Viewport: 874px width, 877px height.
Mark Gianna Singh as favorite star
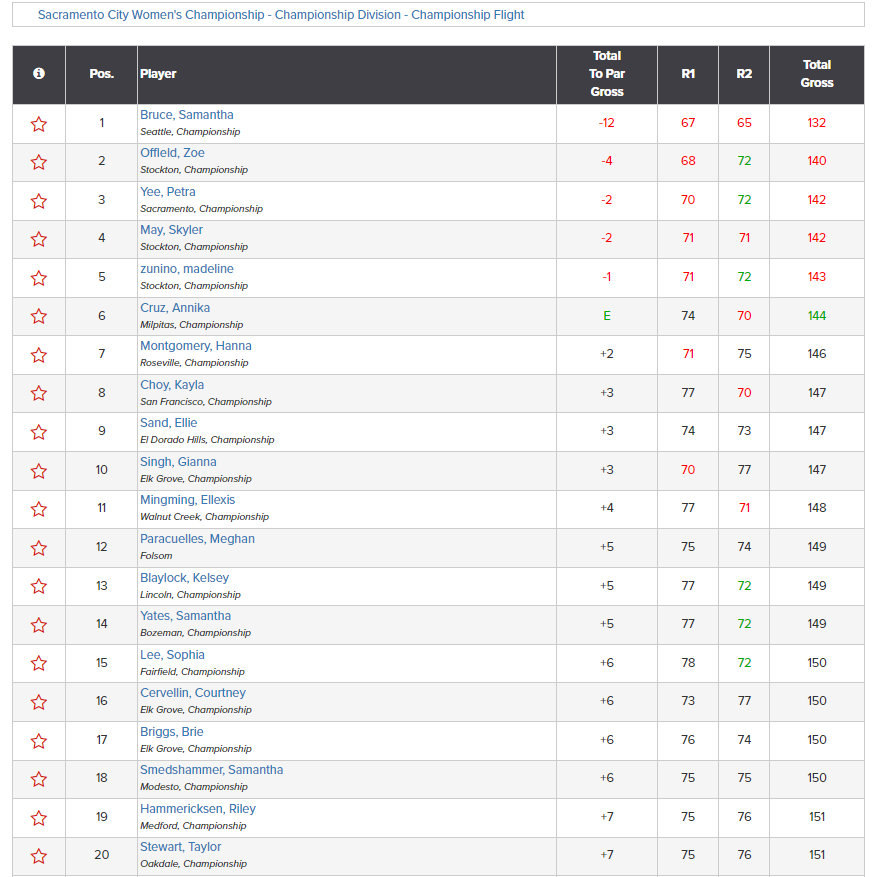pos(39,471)
